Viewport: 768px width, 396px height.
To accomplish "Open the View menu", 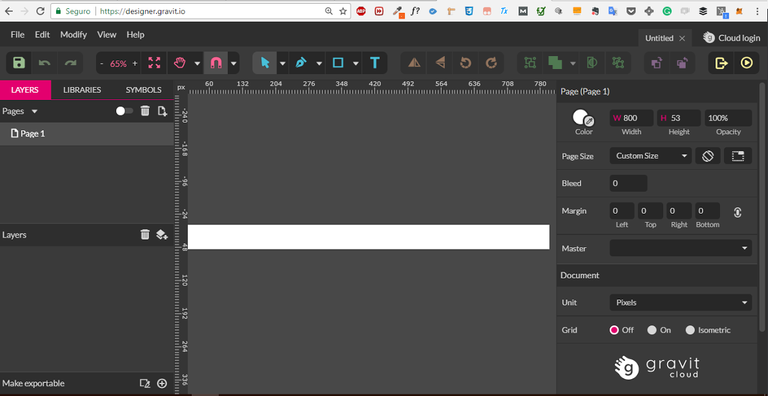I will [x=106, y=35].
